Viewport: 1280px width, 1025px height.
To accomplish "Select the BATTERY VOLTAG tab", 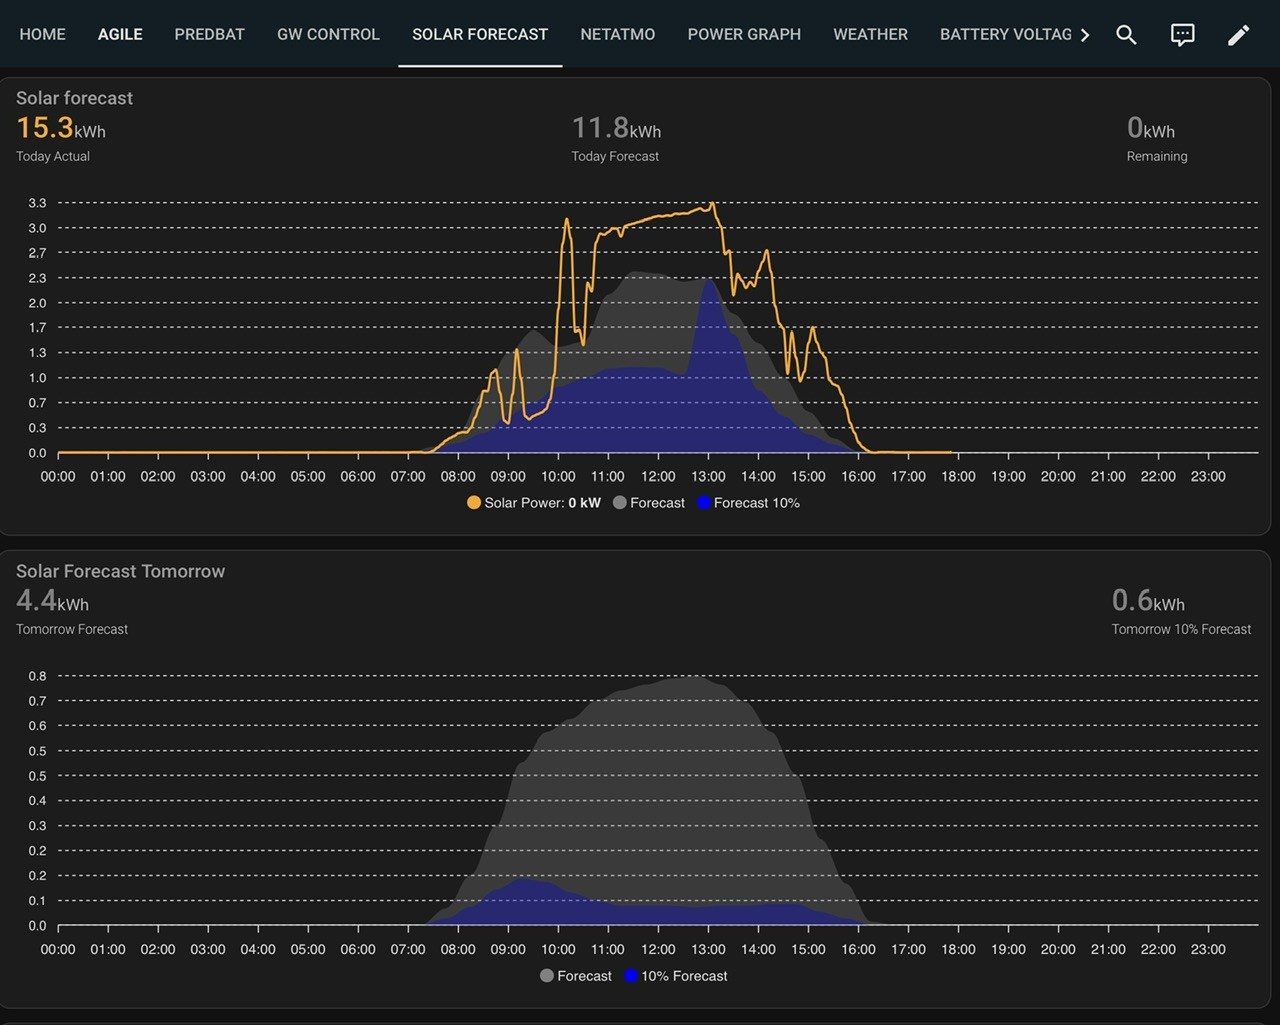I will (x=1005, y=34).
